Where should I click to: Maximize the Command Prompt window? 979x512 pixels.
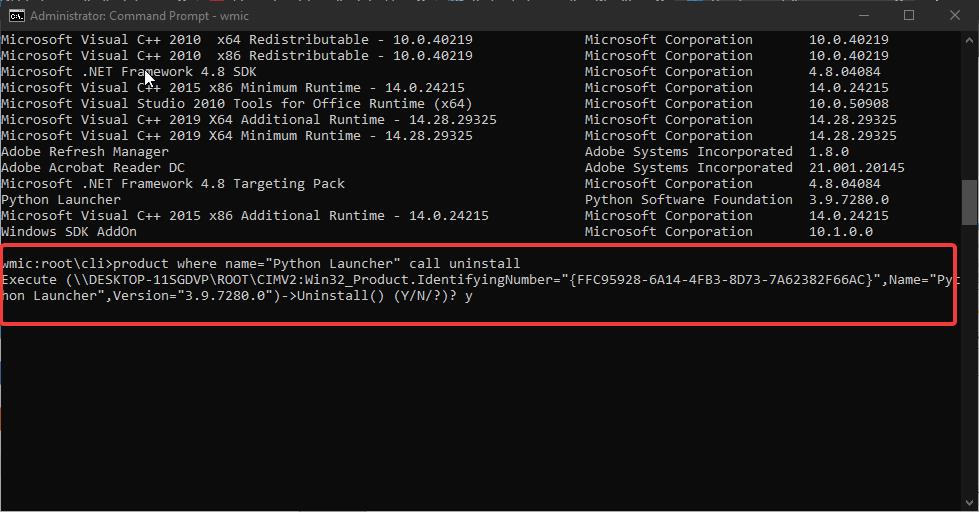point(909,15)
